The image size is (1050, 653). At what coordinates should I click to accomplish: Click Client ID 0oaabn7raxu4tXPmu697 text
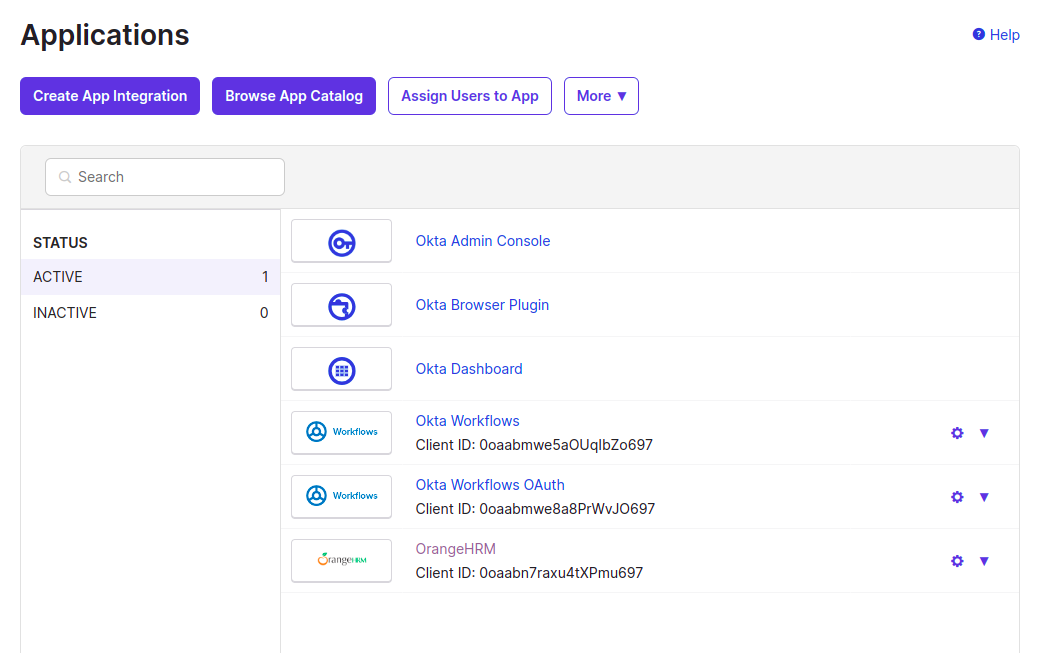click(529, 573)
